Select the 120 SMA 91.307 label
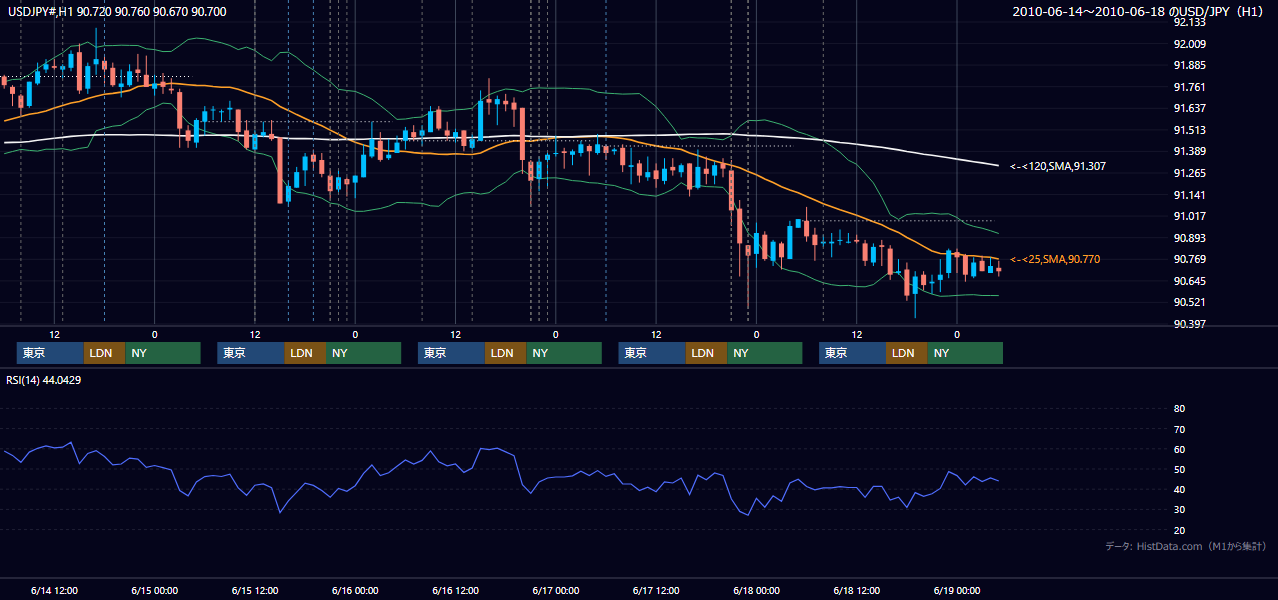 [1058, 166]
